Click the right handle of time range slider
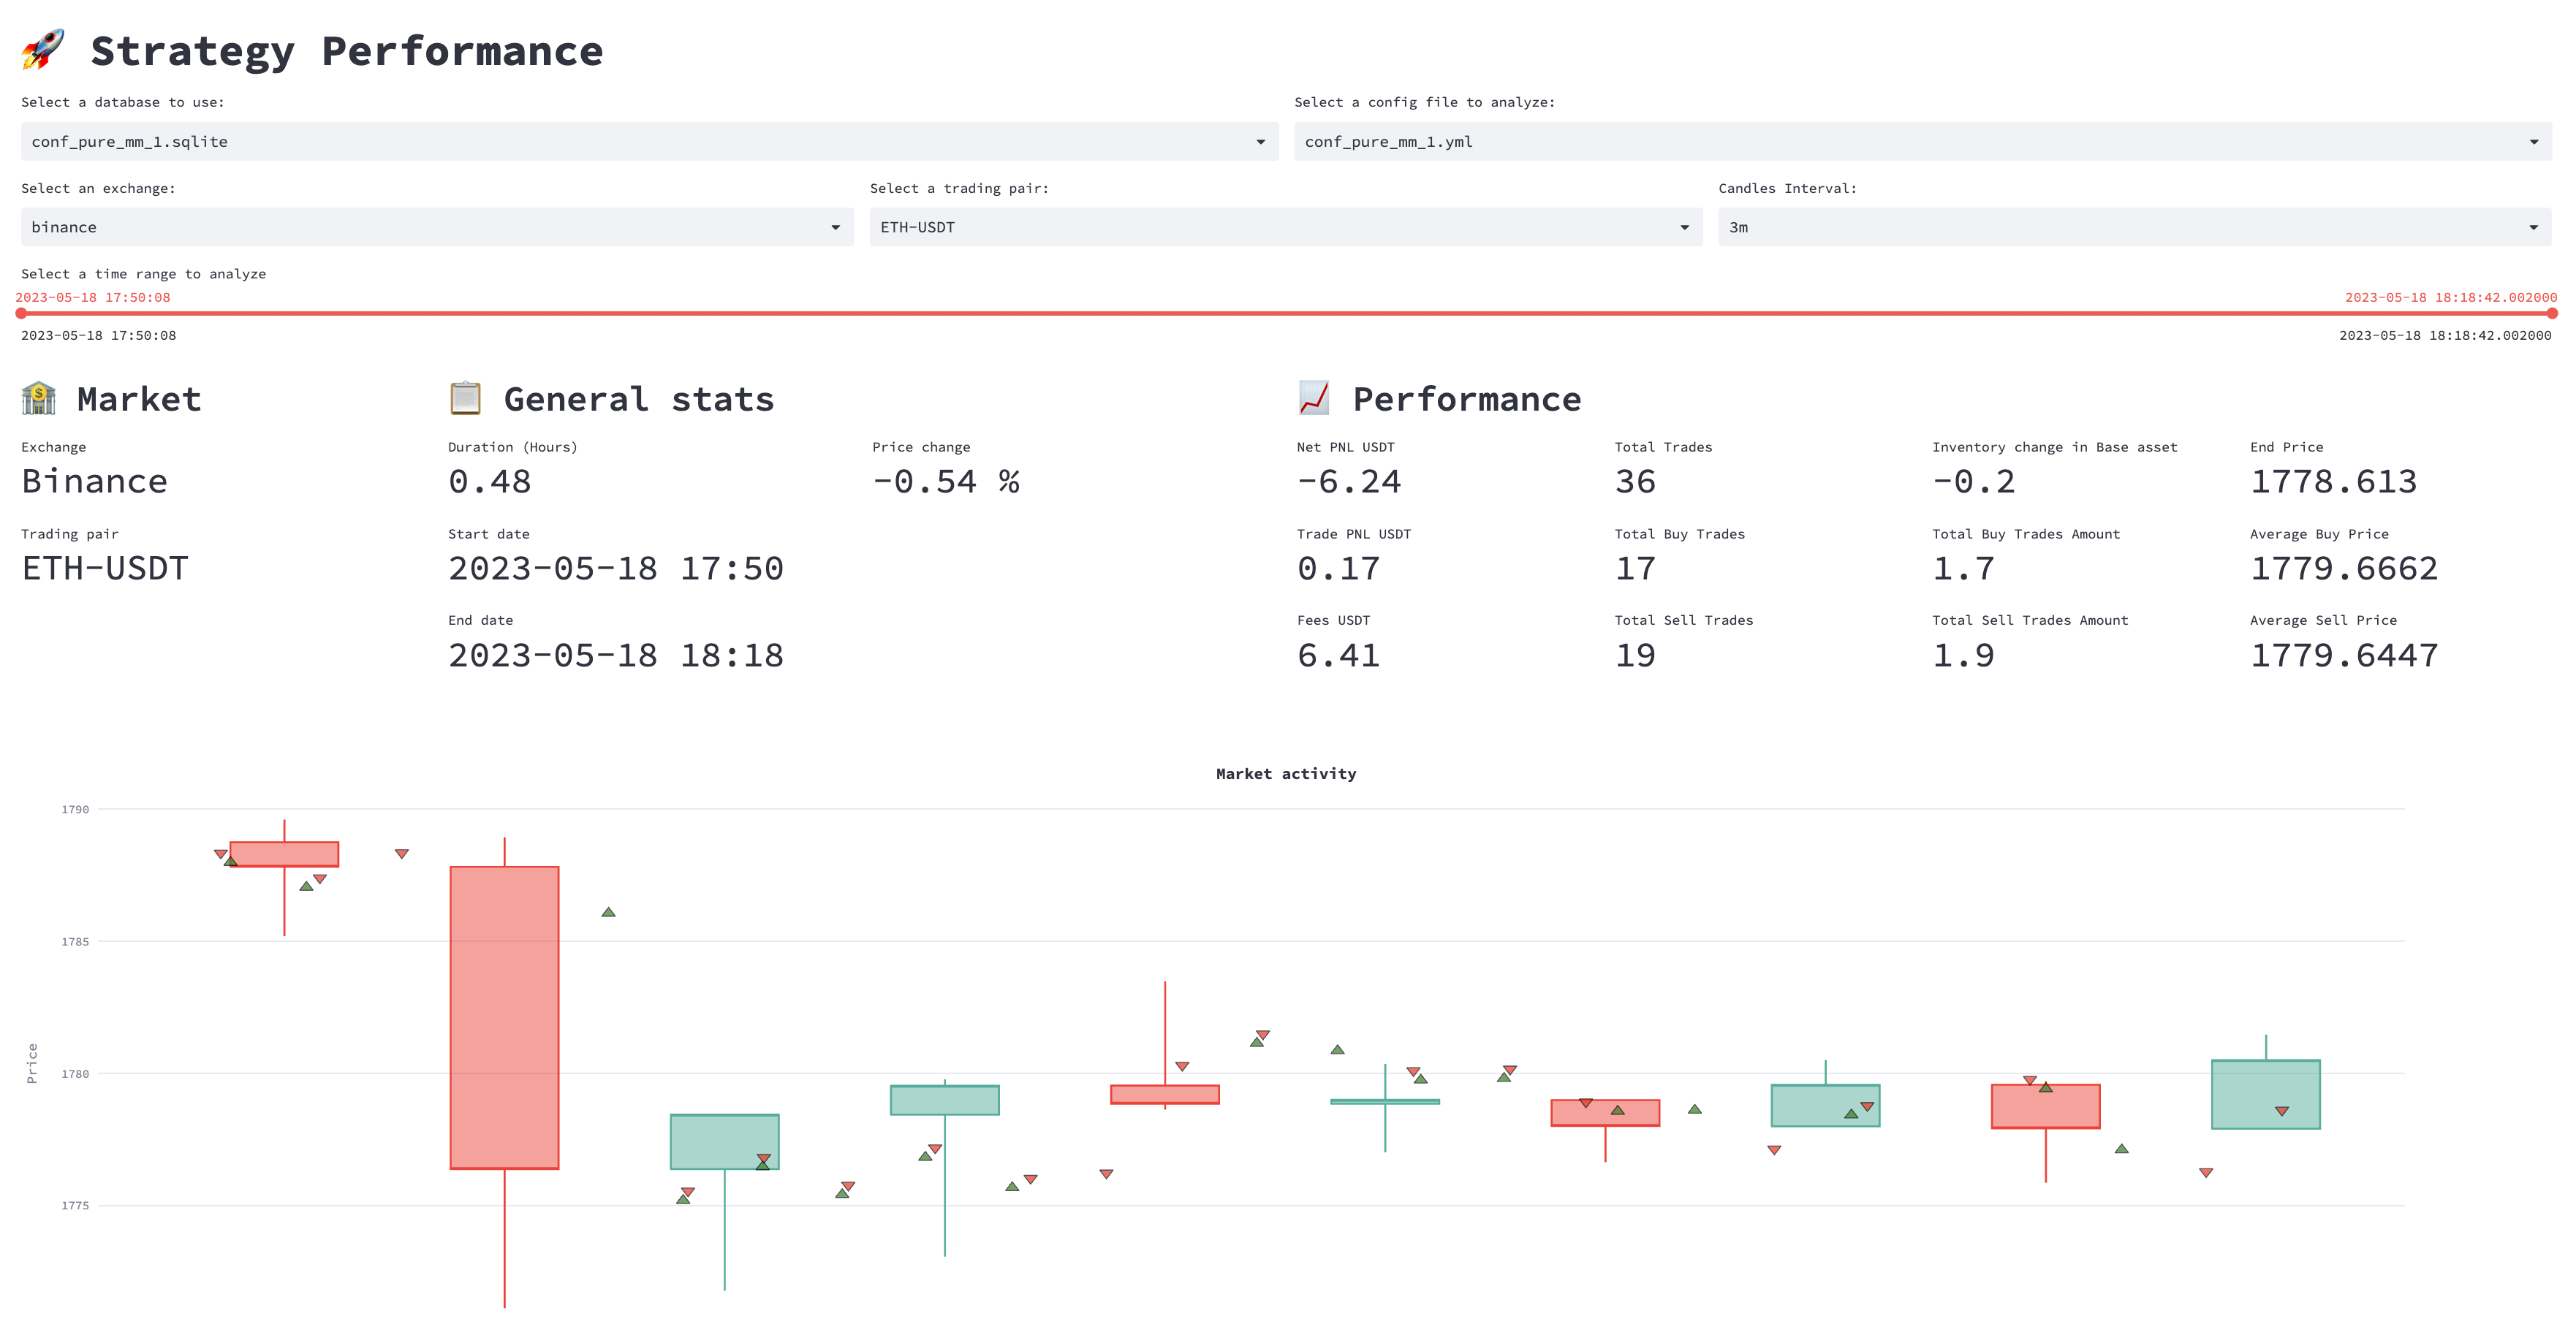2576x1327 pixels. pos(2552,314)
